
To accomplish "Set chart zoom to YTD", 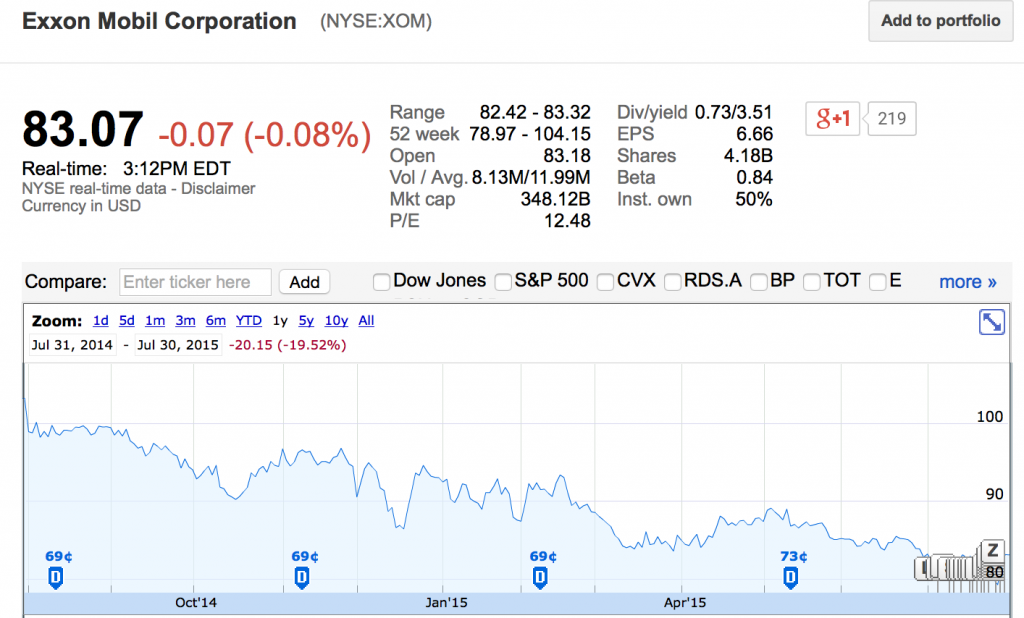I will click(x=249, y=321).
